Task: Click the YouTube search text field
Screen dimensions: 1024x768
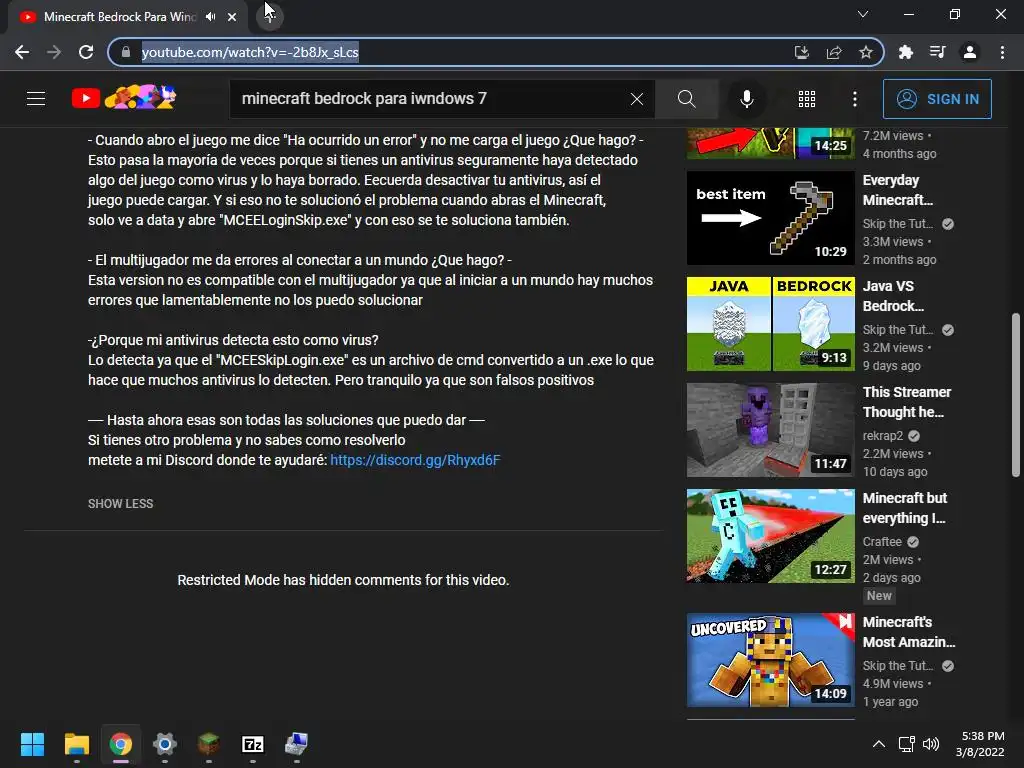Action: [431, 99]
